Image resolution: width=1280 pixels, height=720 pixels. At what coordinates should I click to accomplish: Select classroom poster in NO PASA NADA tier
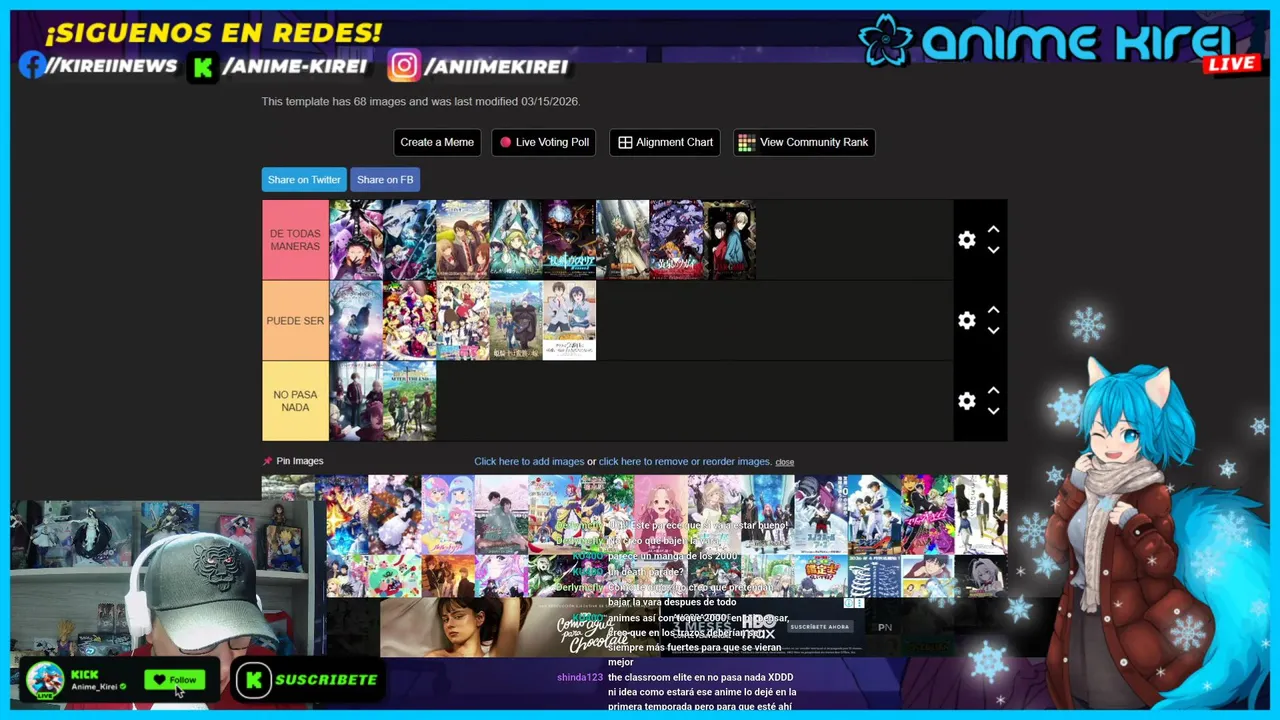[356, 401]
